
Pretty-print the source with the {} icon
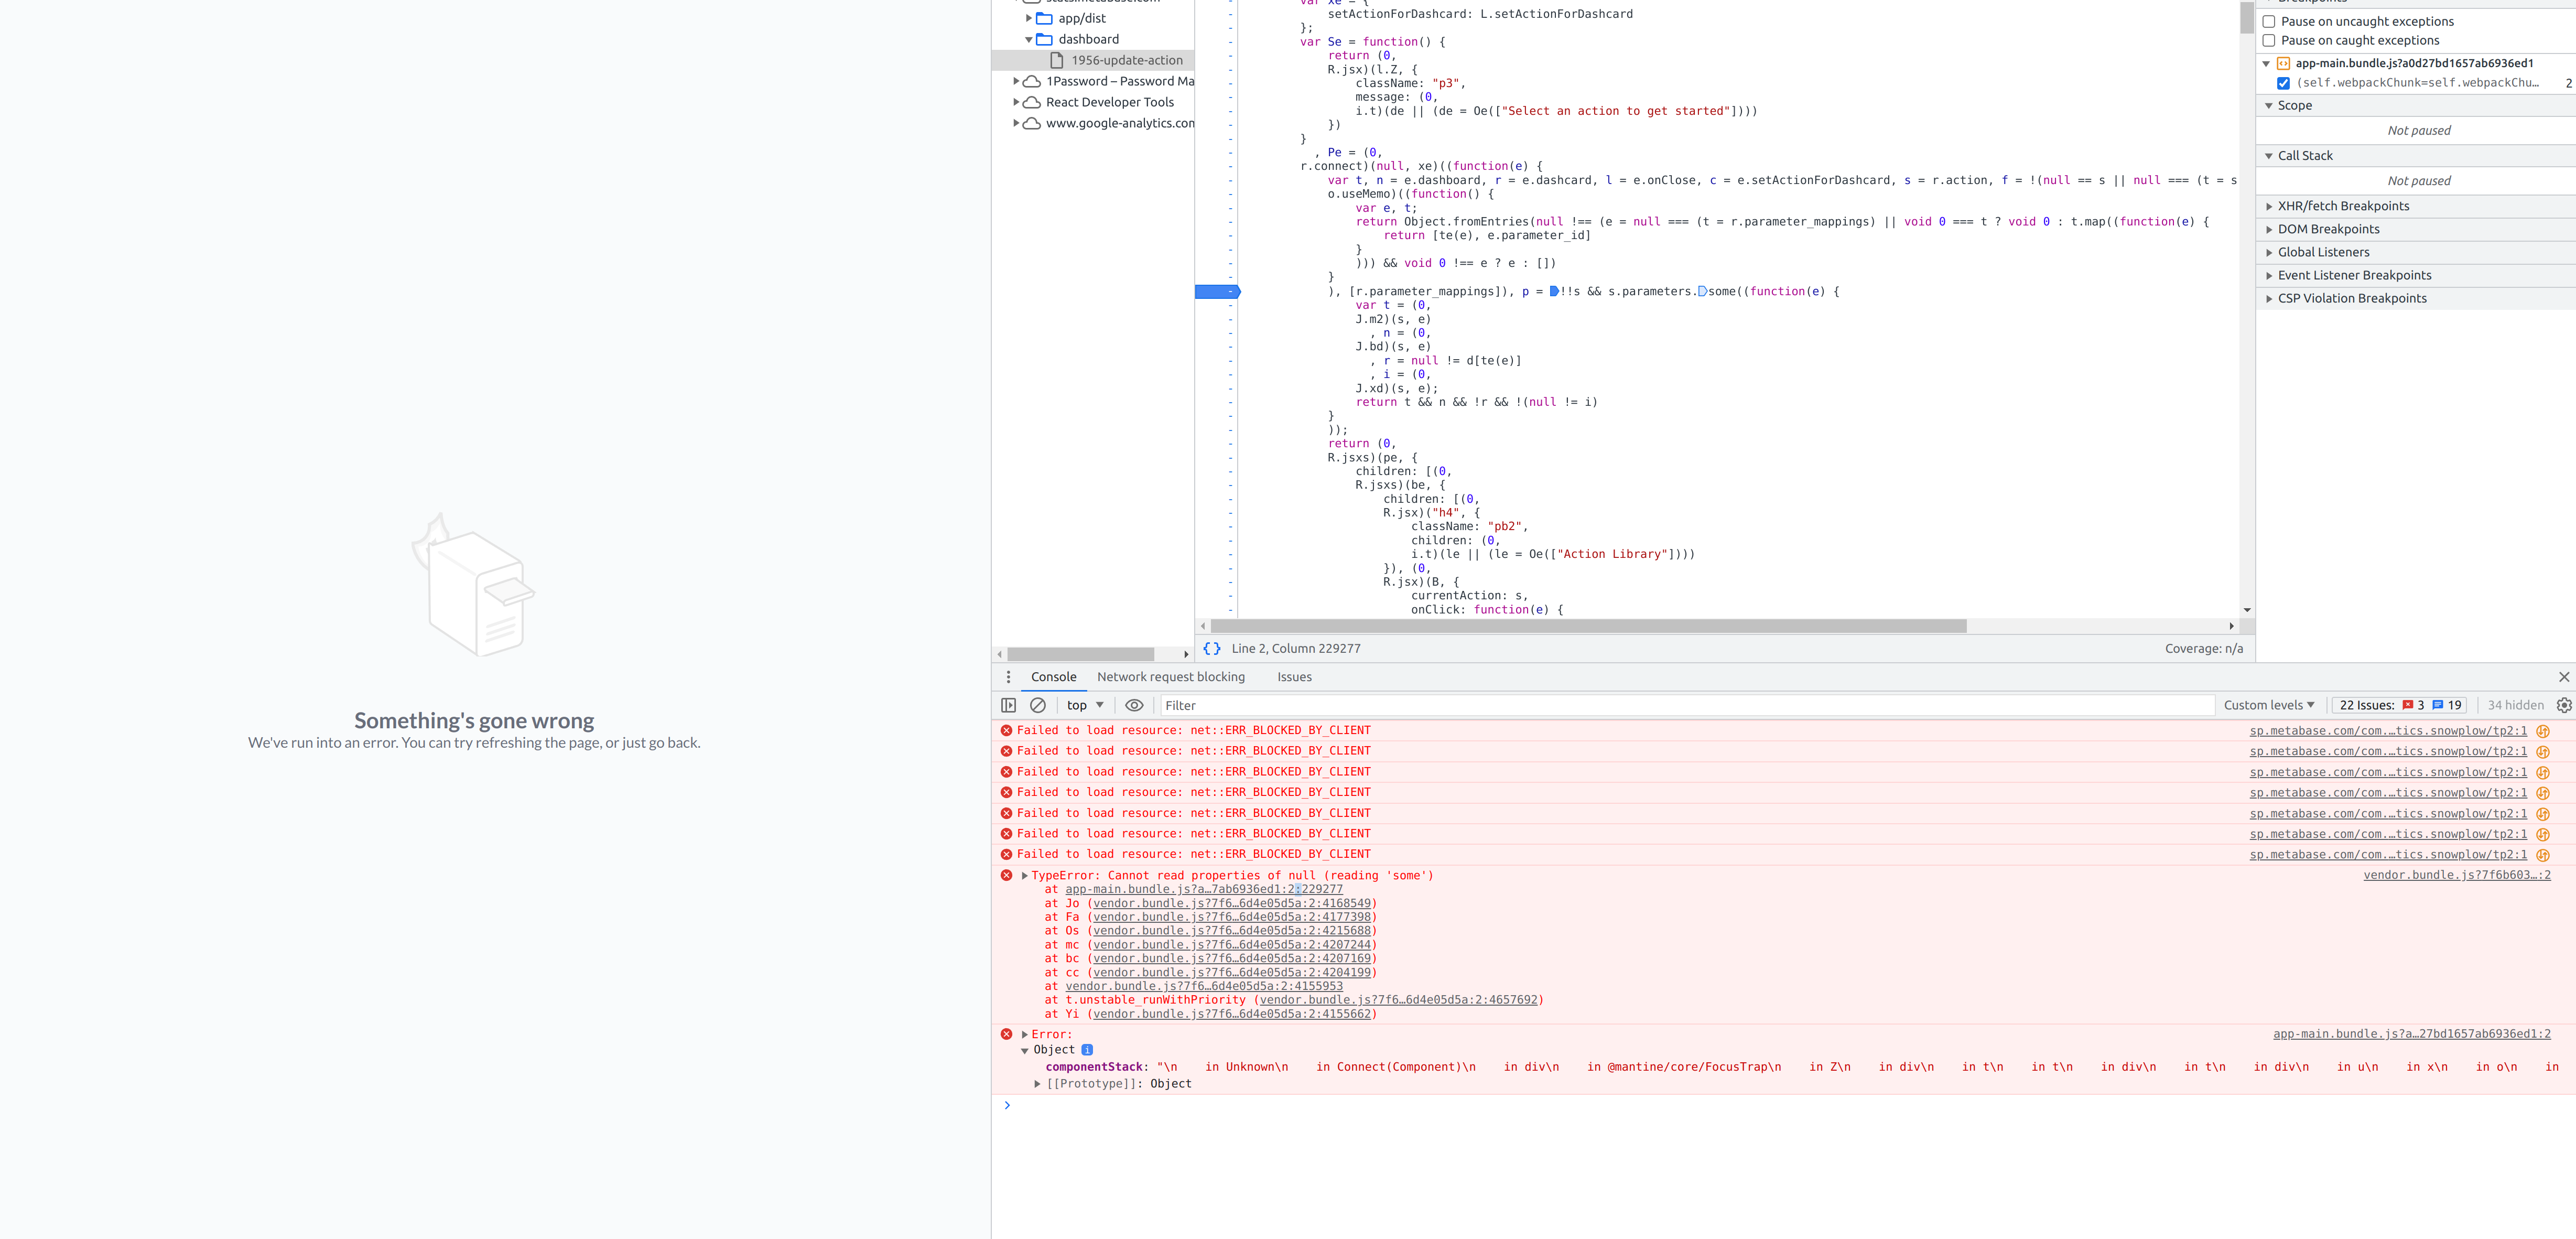click(x=1211, y=648)
